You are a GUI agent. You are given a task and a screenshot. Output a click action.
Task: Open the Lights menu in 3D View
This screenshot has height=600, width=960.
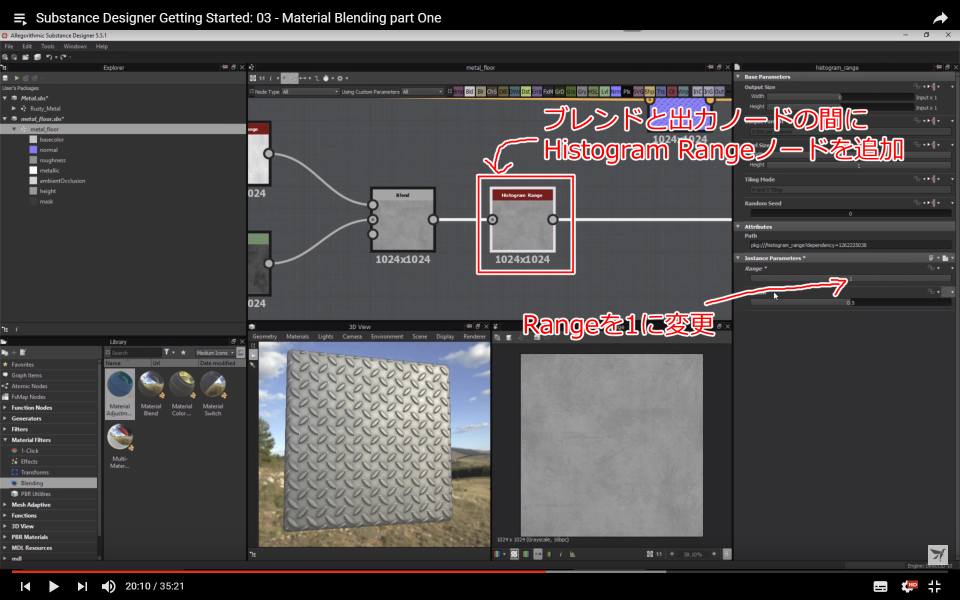tap(326, 337)
